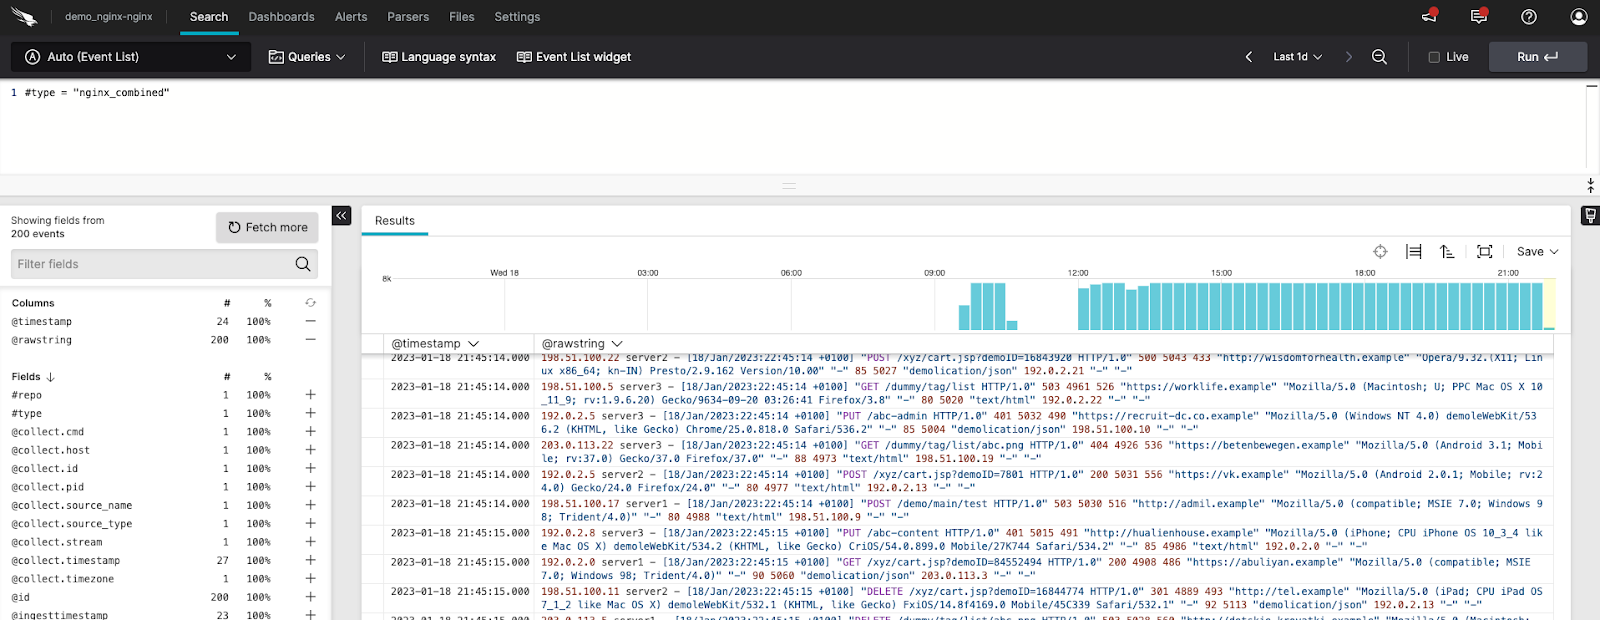Viewport: 1600px width, 620px height.
Task: Enable the Live checkbox
Action: tap(1434, 57)
